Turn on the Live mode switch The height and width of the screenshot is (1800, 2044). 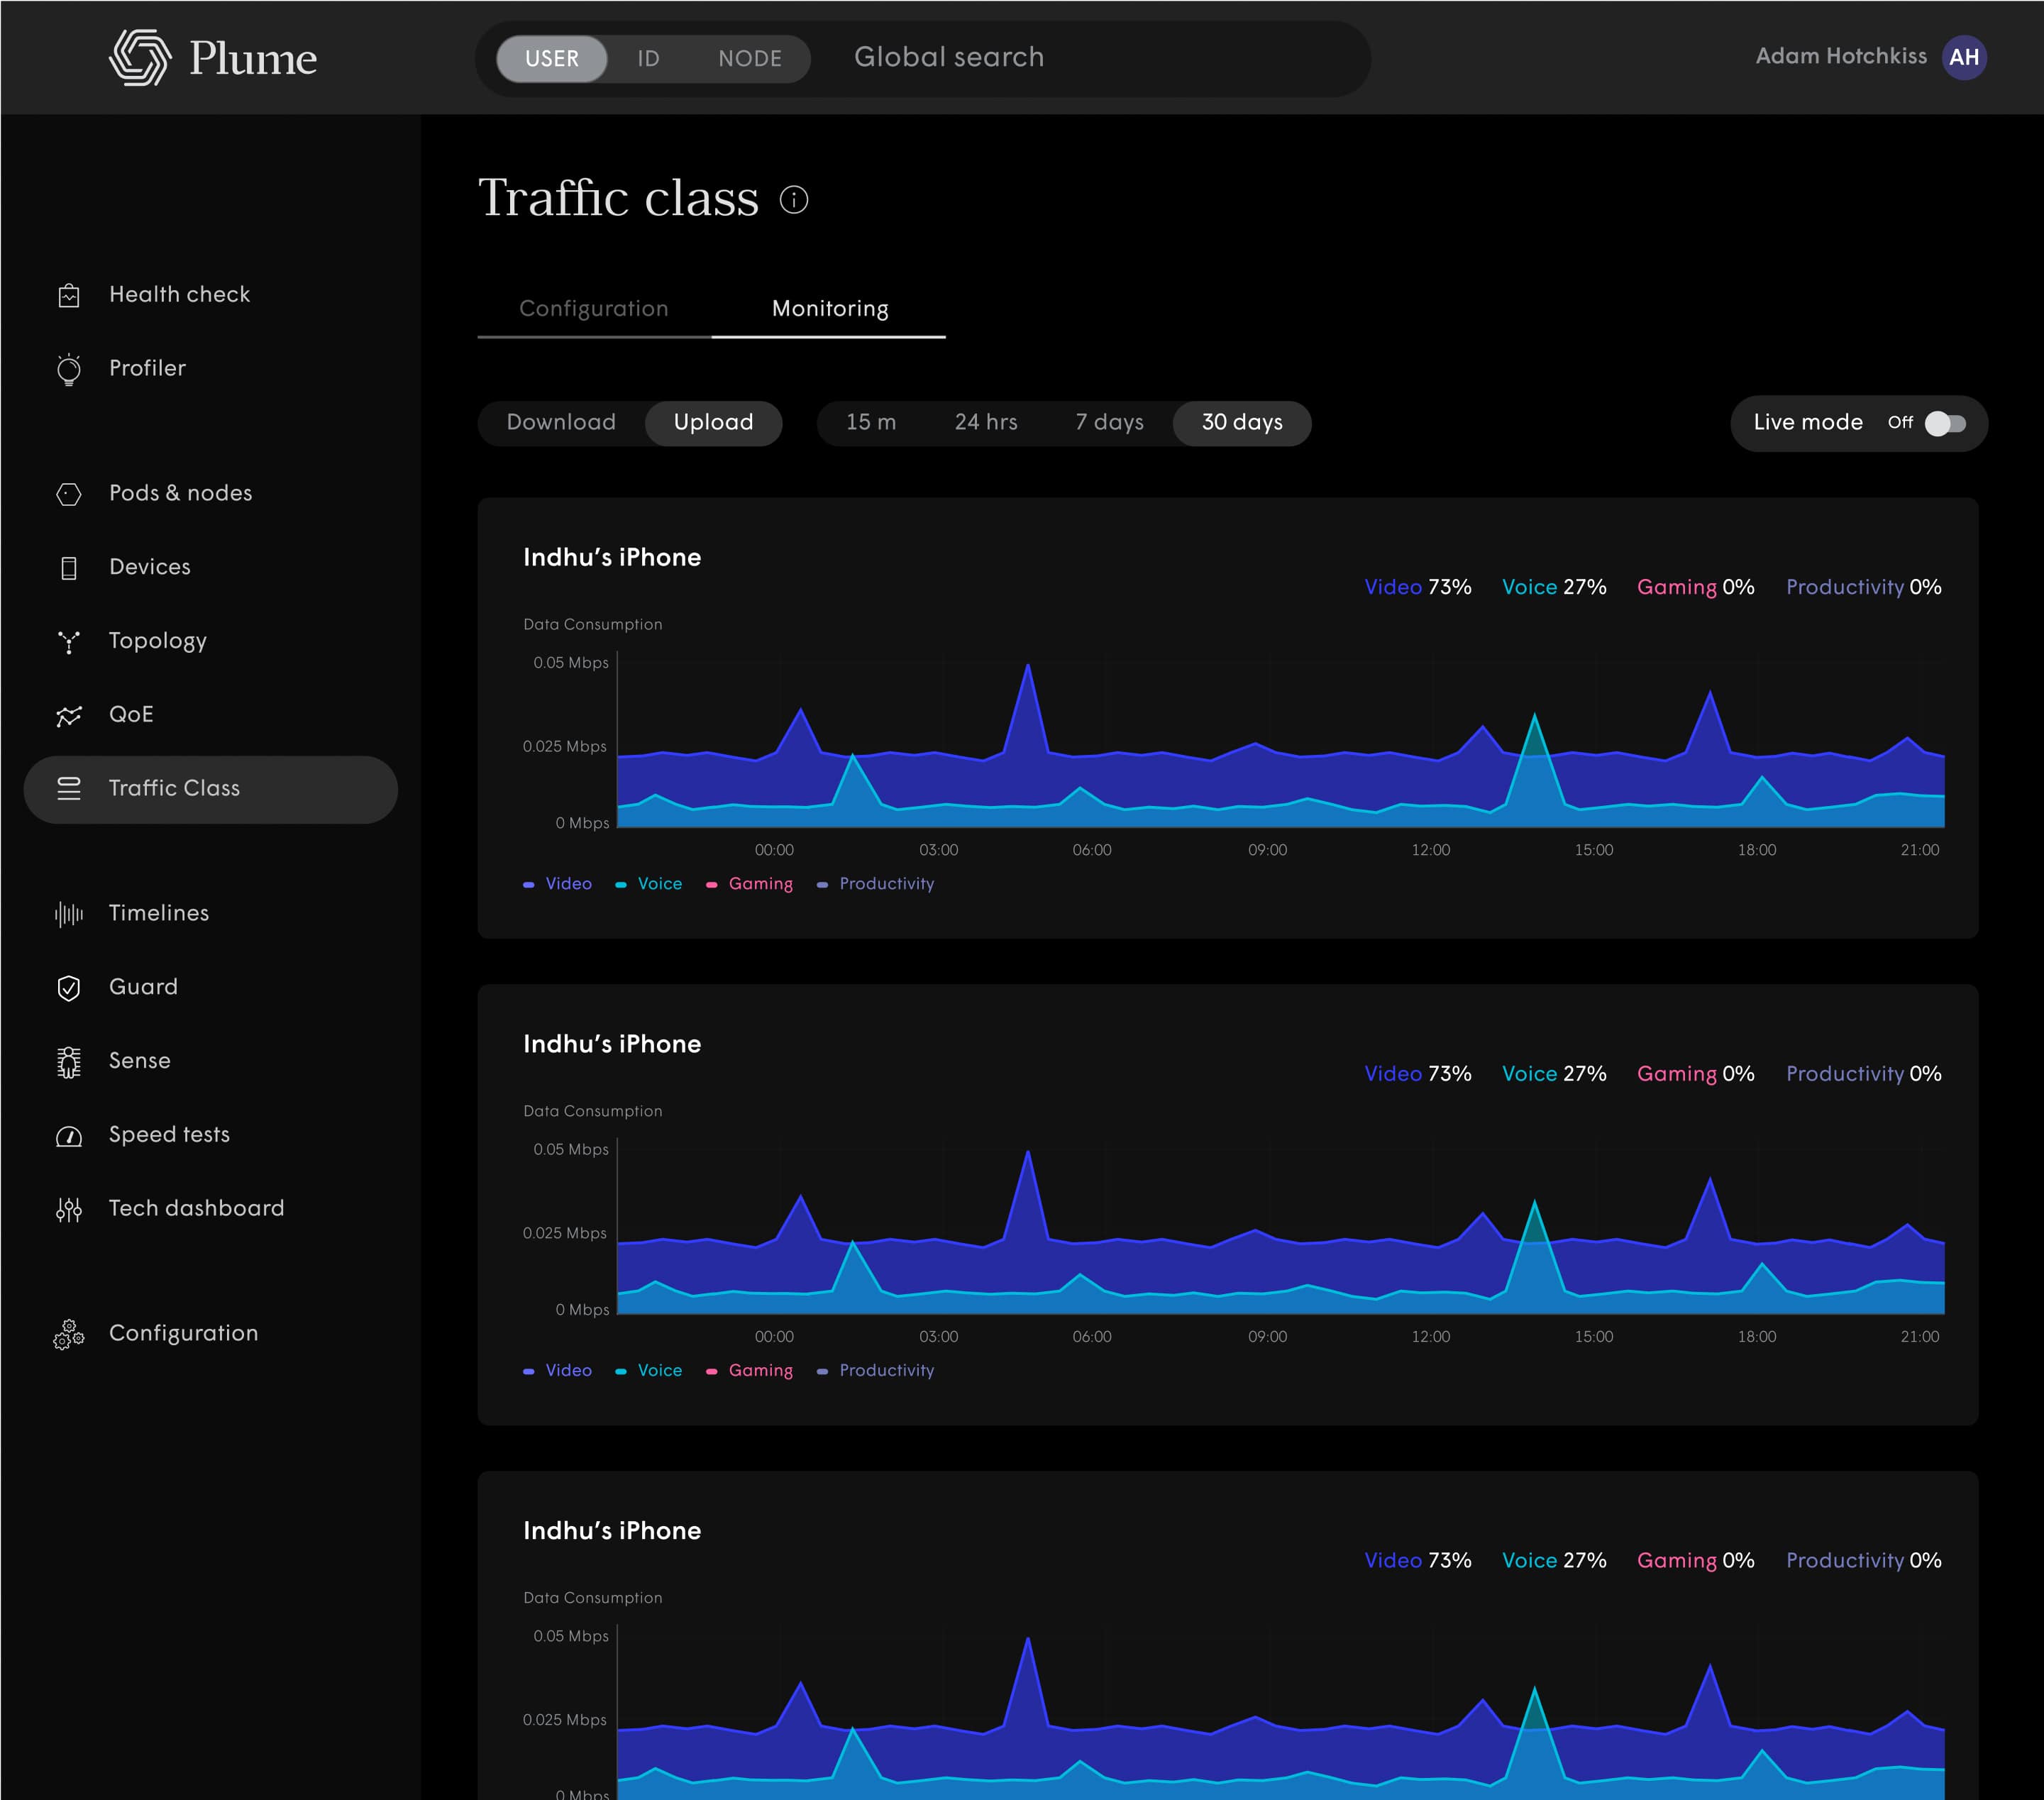coord(1945,423)
